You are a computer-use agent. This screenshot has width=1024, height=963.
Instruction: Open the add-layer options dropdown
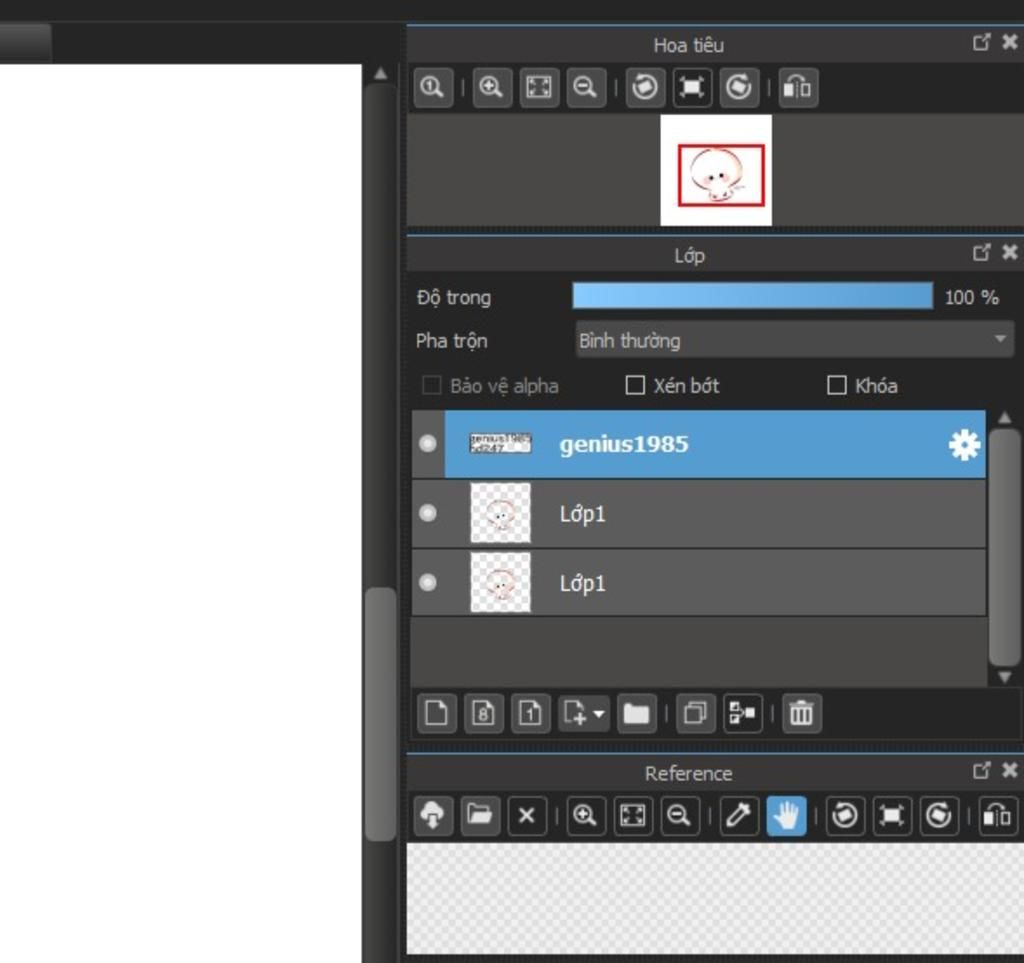584,713
